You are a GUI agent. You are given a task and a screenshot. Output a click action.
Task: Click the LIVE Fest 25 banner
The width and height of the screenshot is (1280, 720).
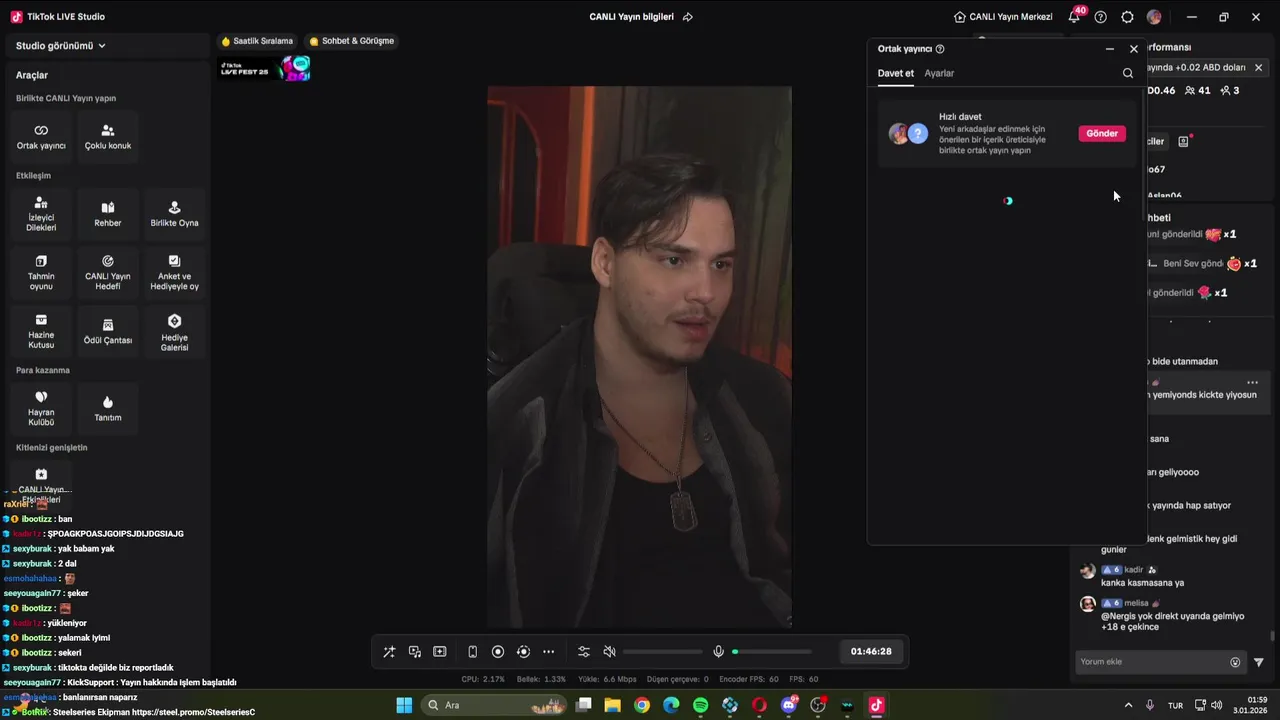[265, 69]
